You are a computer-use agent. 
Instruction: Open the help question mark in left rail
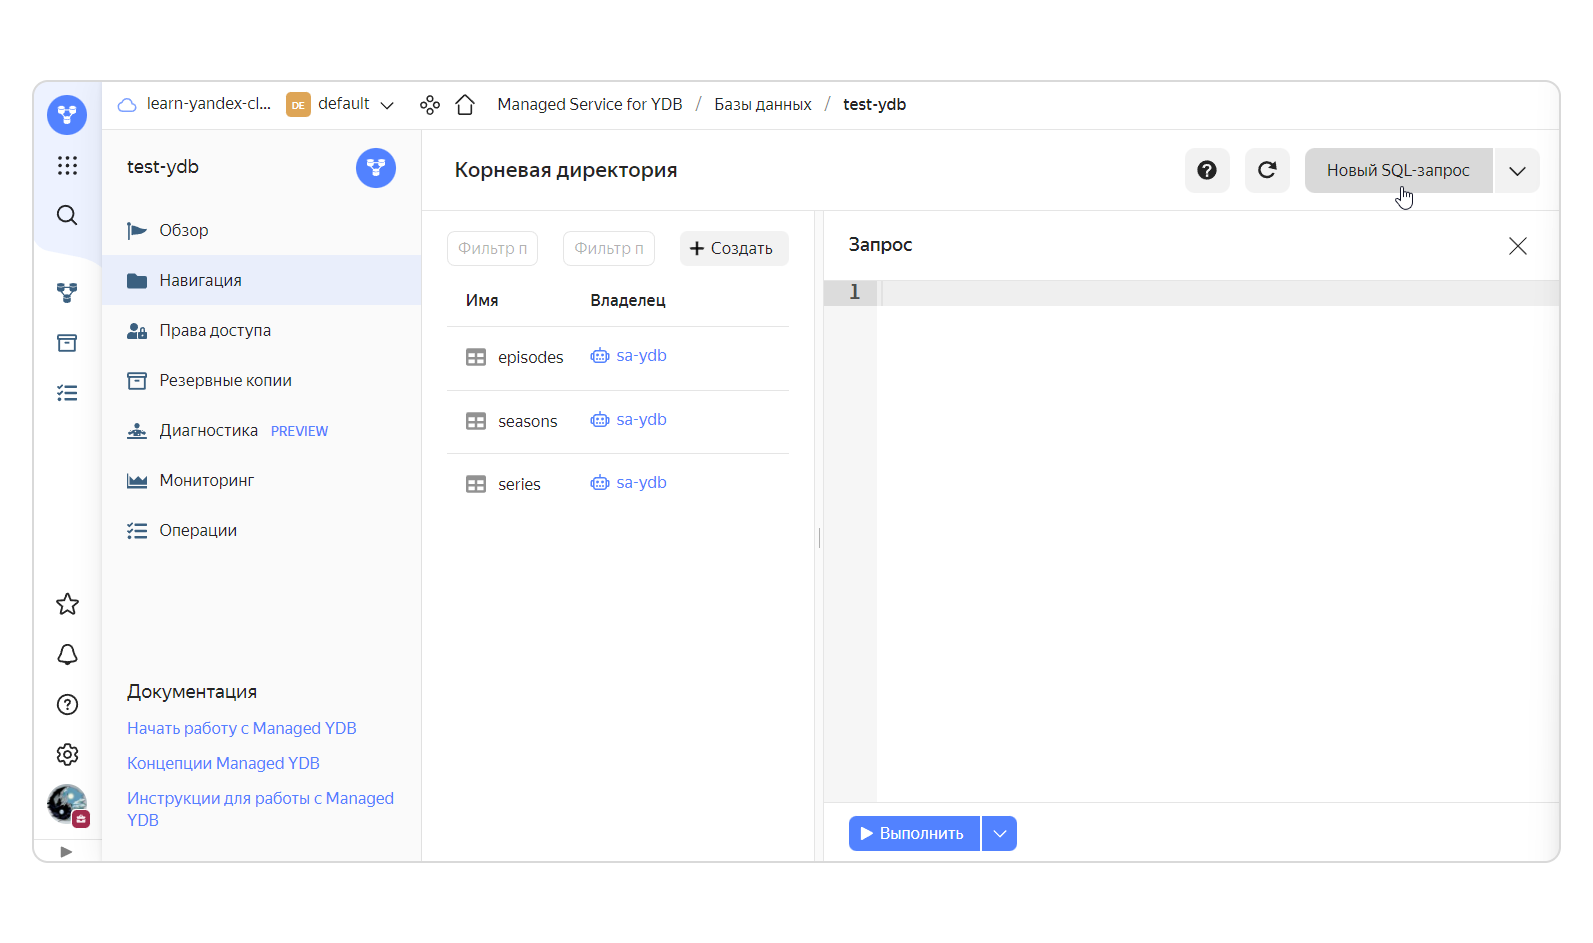click(67, 704)
